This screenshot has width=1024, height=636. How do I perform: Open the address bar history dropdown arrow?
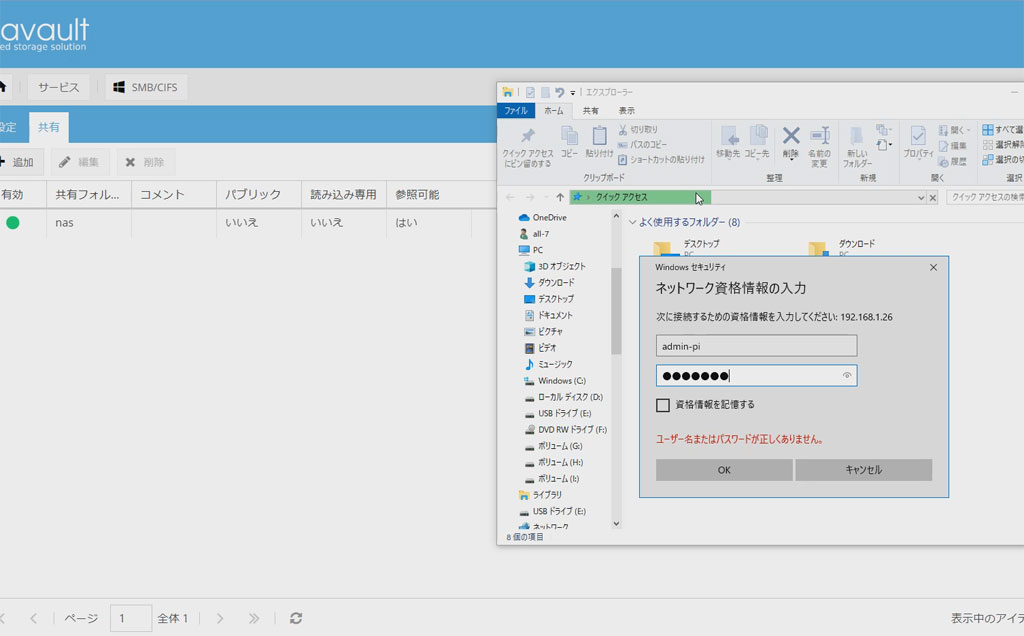click(x=921, y=198)
